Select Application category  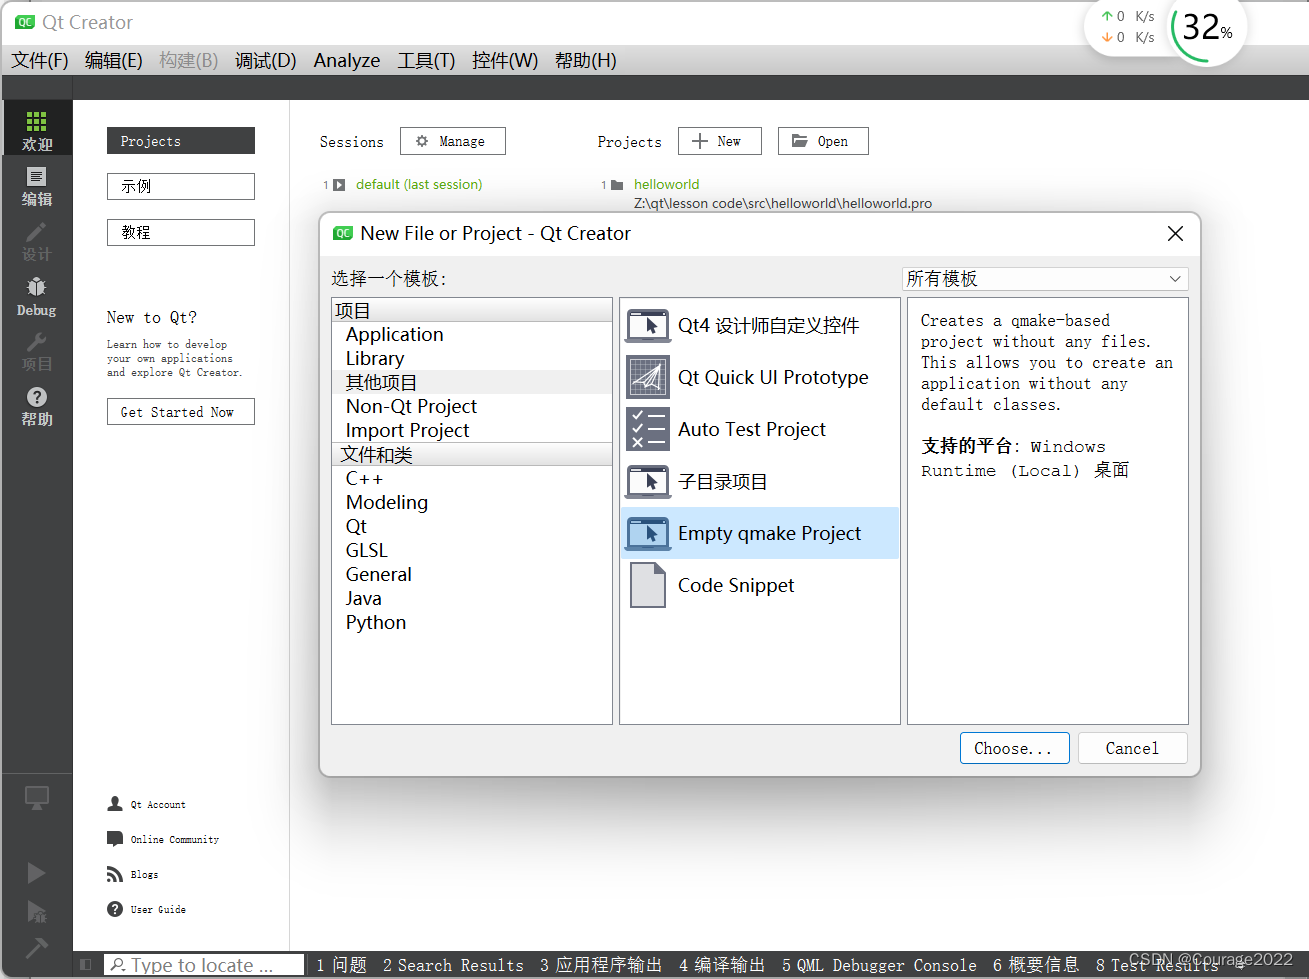[x=471, y=334]
